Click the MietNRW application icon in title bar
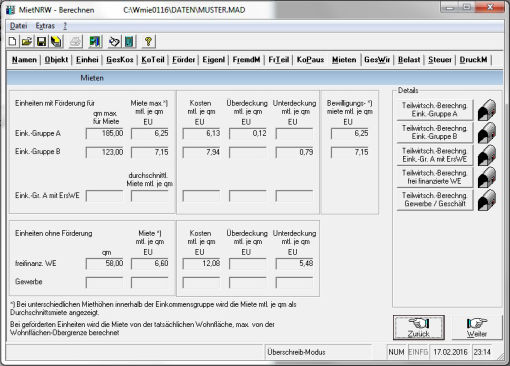This screenshot has width=510, height=366. (11, 10)
